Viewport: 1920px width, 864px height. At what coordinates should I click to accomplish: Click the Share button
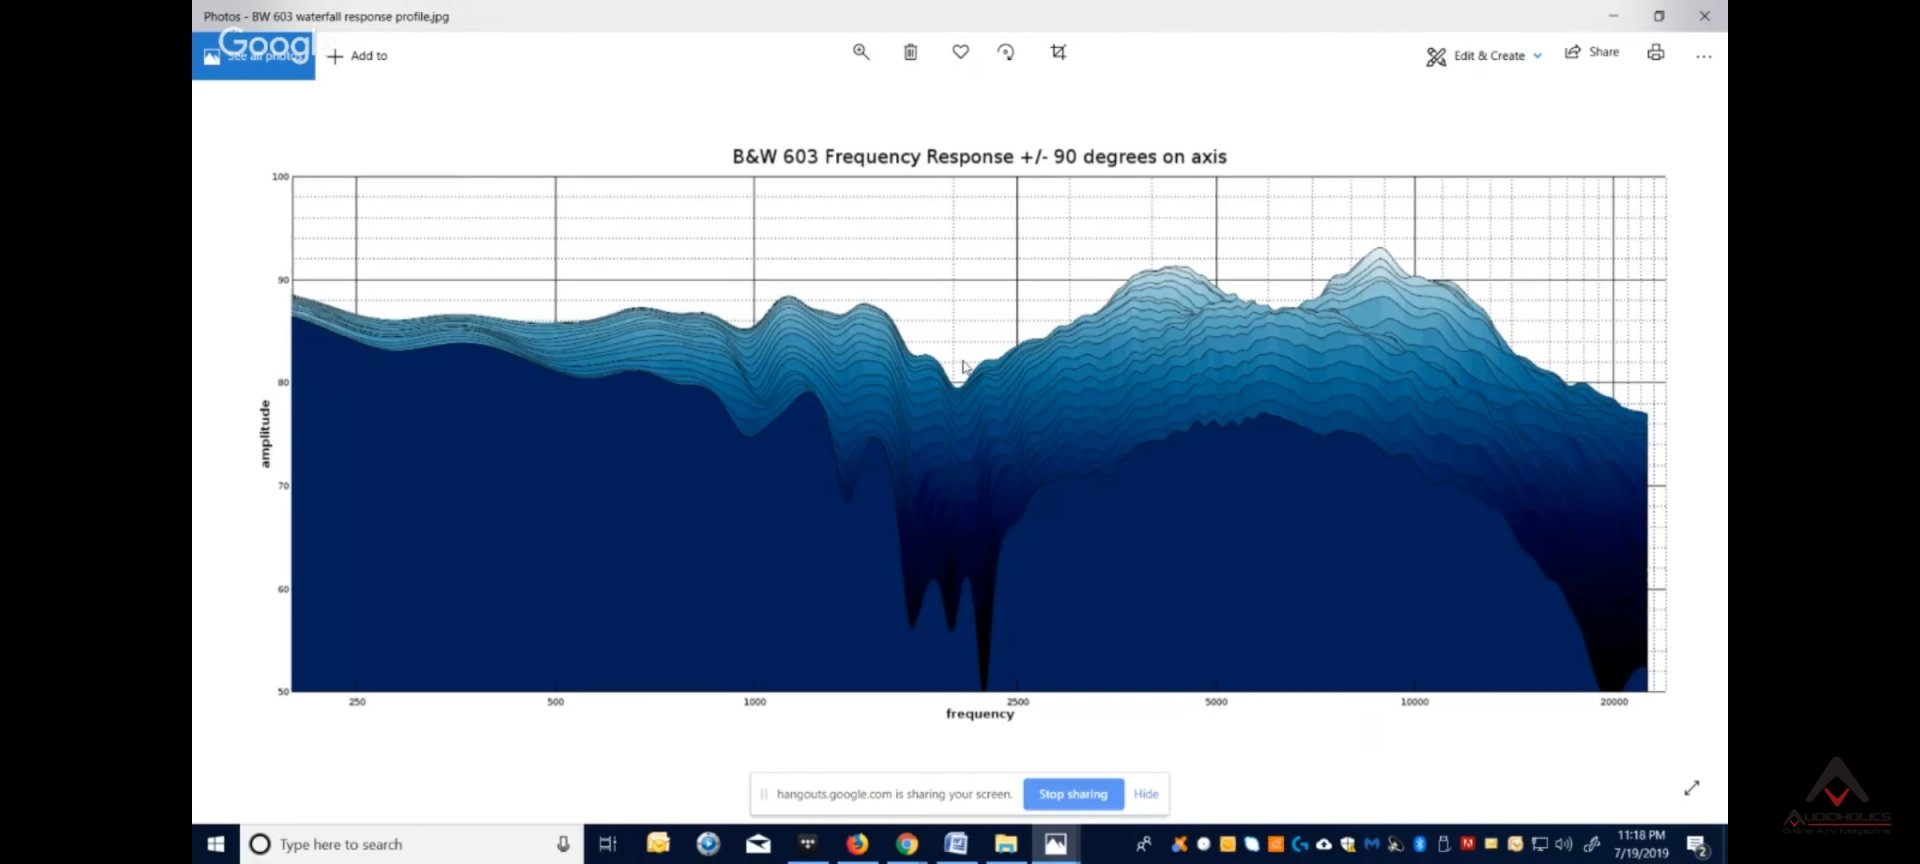click(1592, 52)
